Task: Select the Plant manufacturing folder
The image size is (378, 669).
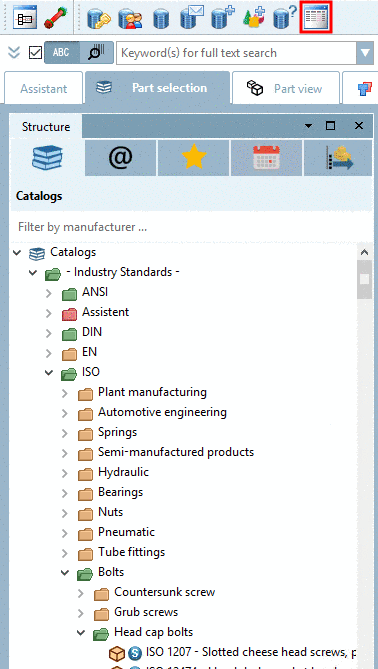Action: point(152,392)
